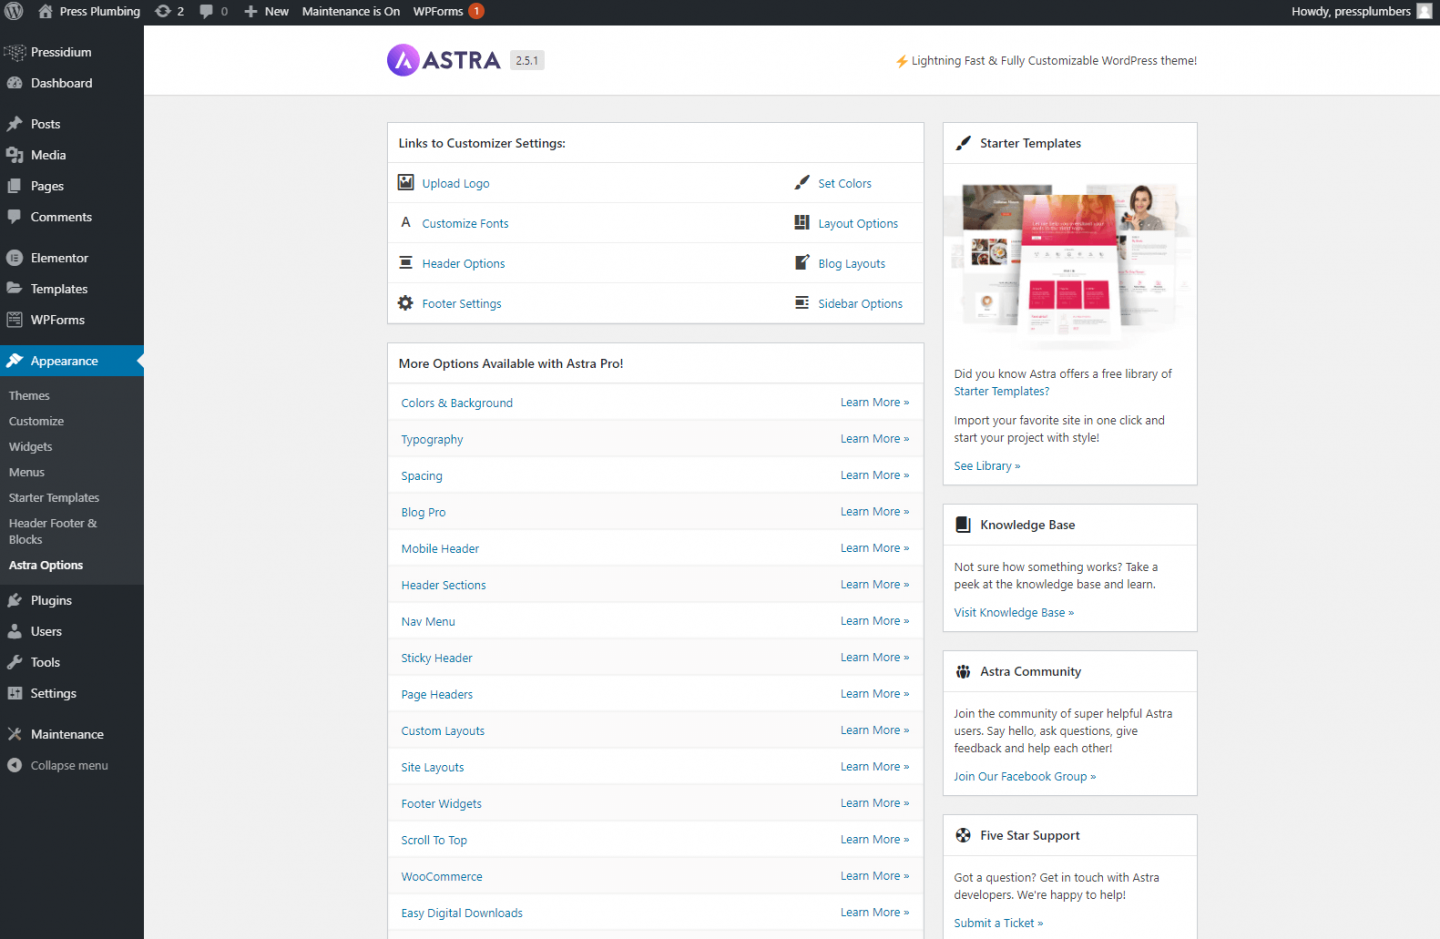Click the Submit a Ticket link

point(998,923)
